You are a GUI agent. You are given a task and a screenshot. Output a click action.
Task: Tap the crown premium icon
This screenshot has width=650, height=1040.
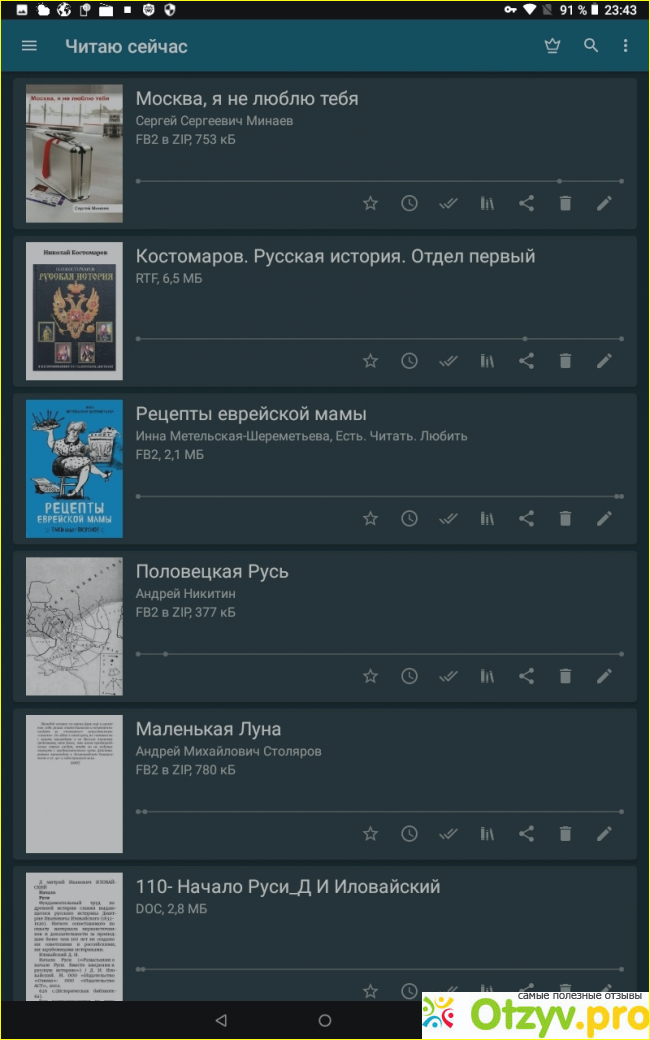pyautogui.click(x=552, y=46)
